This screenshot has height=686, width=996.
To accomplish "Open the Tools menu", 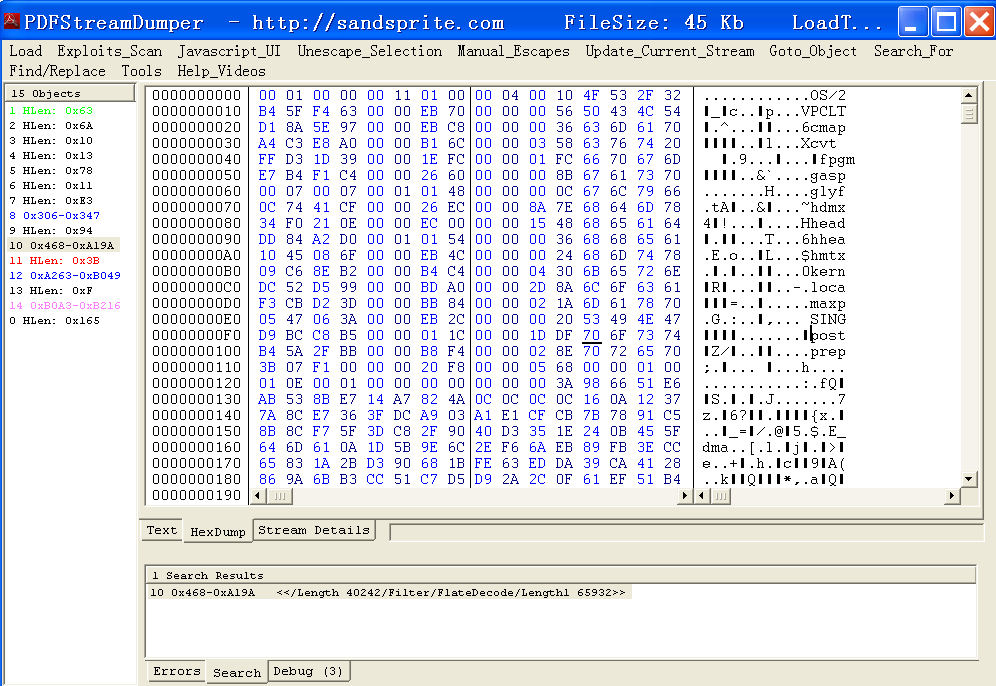I will pyautogui.click(x=142, y=71).
